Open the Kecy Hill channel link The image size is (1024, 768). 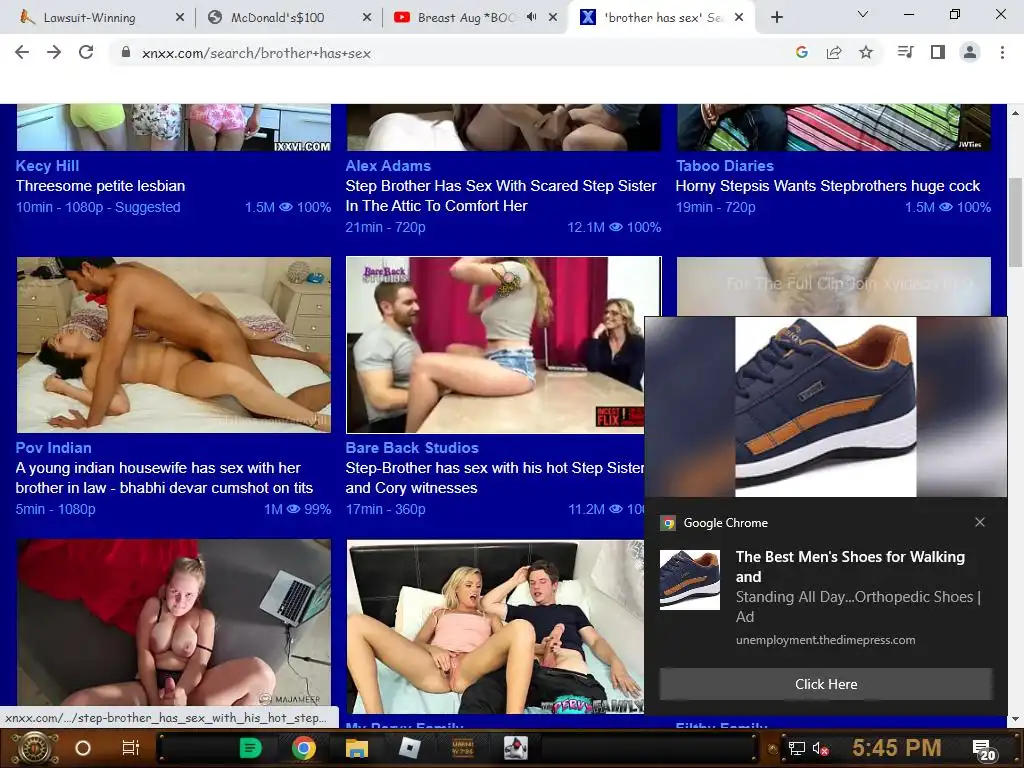click(x=47, y=166)
